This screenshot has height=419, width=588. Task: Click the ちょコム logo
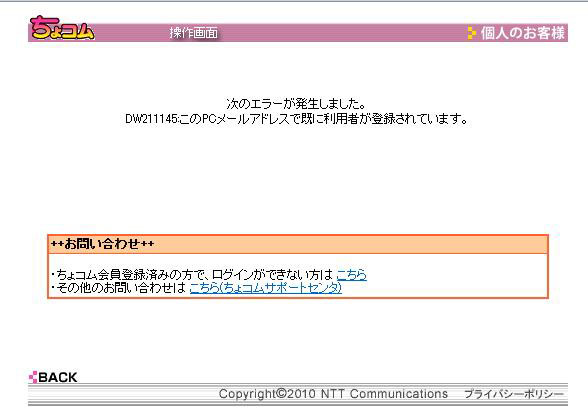[x=62, y=28]
